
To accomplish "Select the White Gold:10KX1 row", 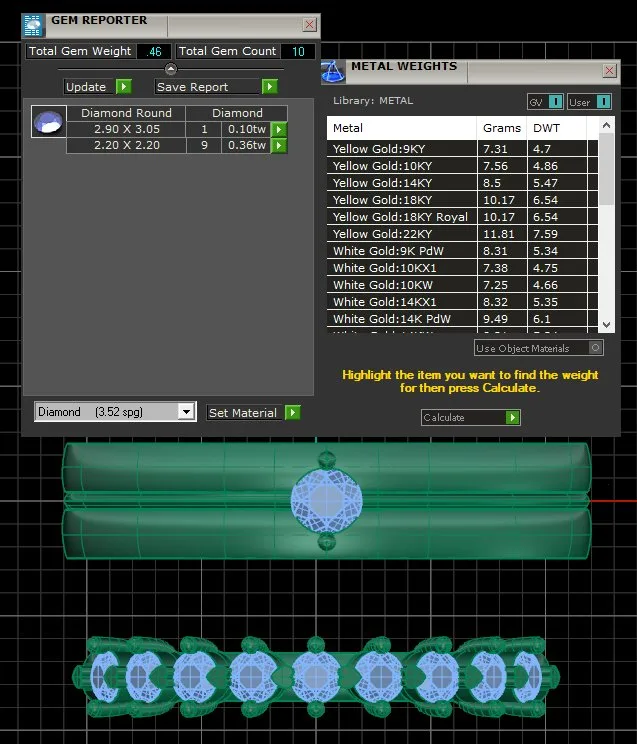I will point(462,268).
